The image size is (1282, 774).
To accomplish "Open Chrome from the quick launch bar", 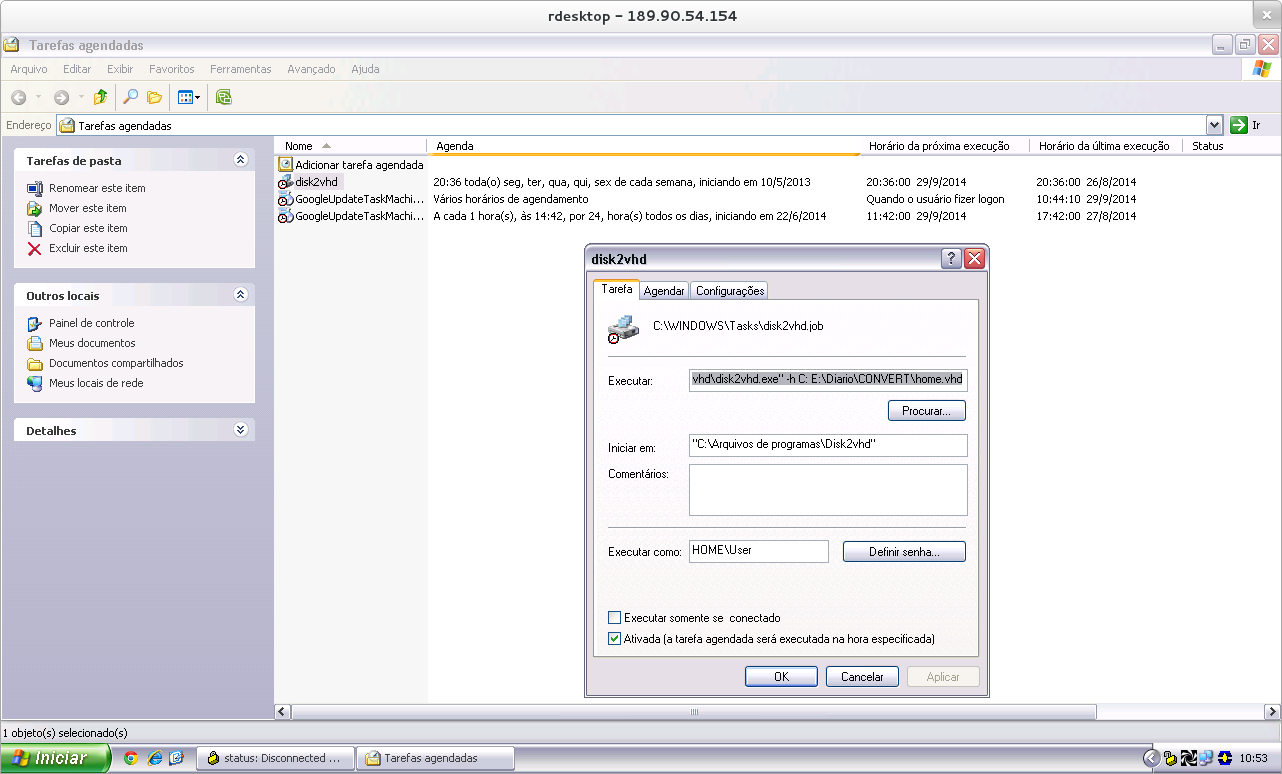I will 130,758.
